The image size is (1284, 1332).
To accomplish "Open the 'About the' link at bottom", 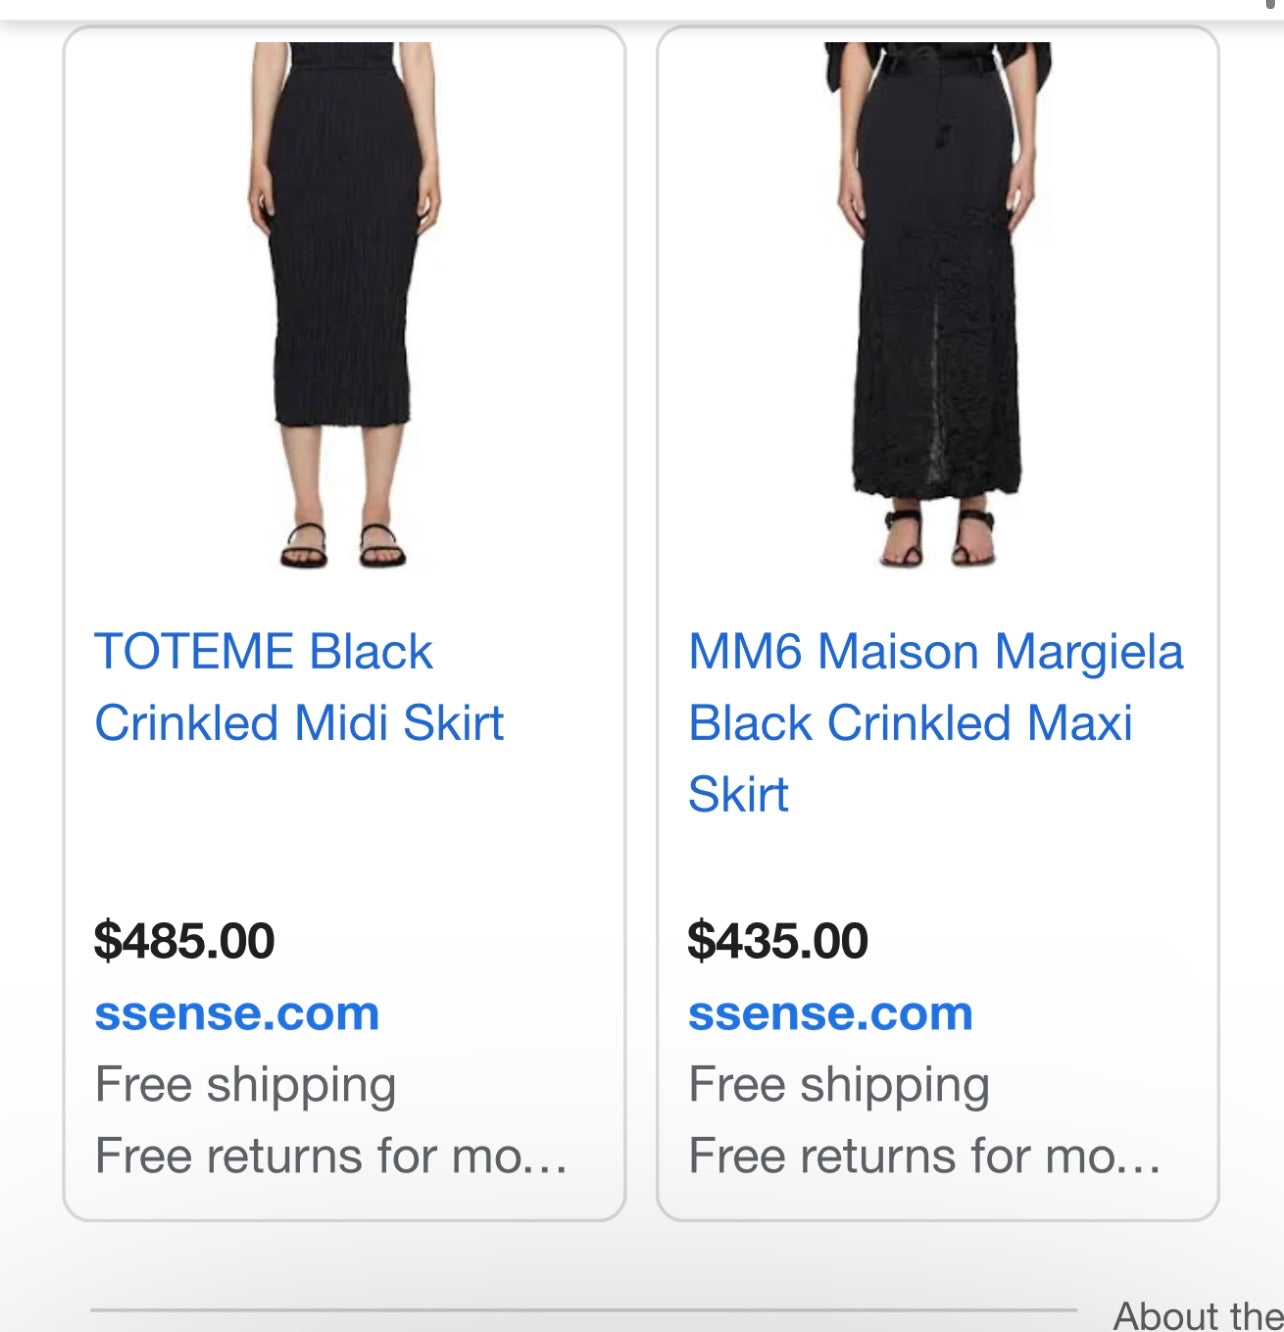I will pyautogui.click(x=1197, y=1315).
